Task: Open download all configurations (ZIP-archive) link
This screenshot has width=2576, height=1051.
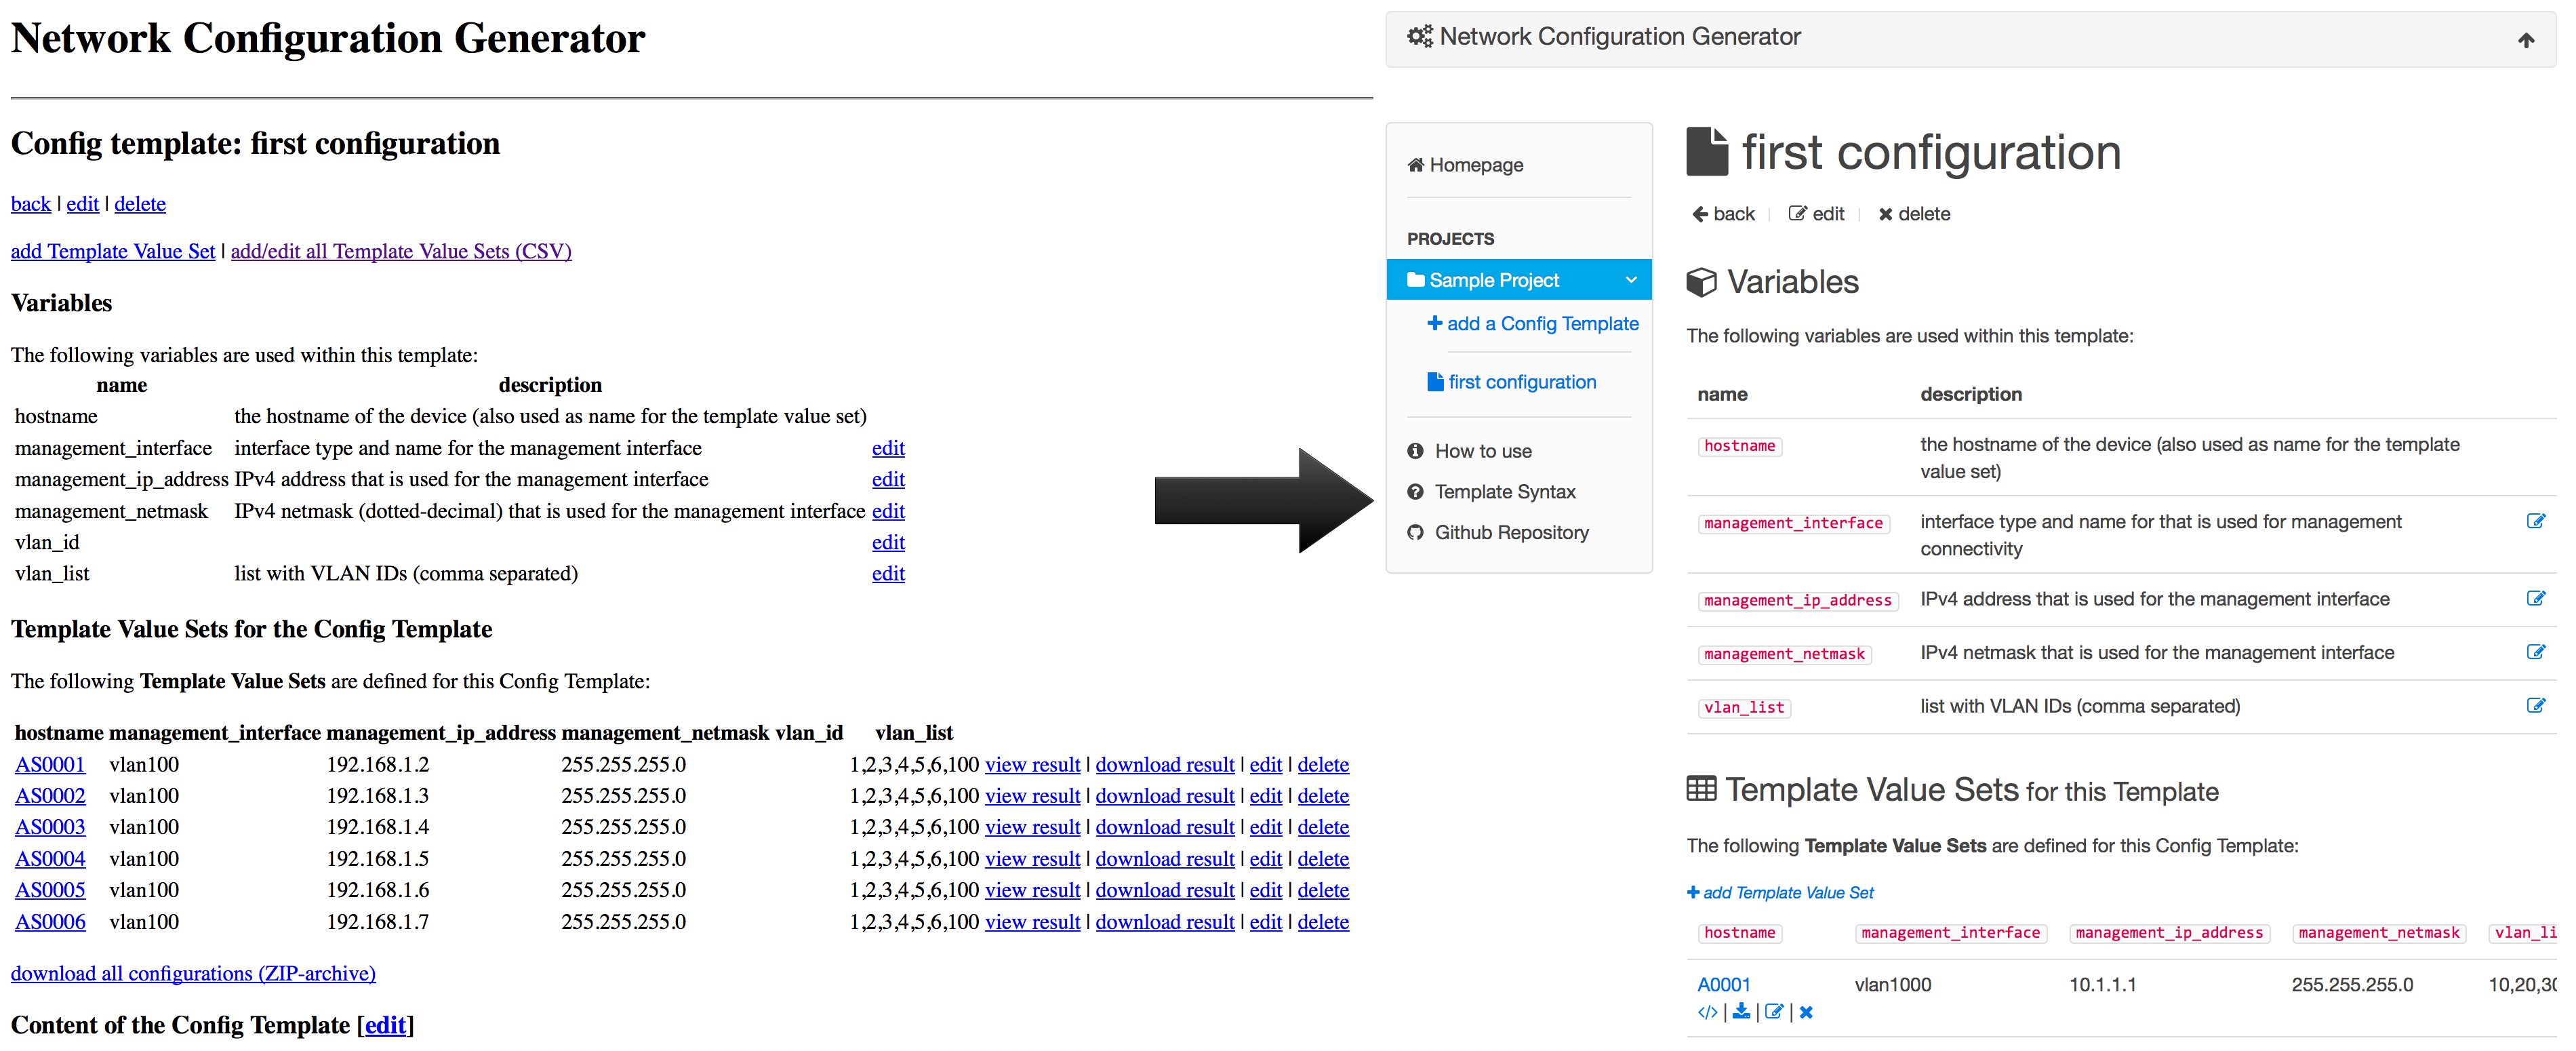Action: click(193, 973)
